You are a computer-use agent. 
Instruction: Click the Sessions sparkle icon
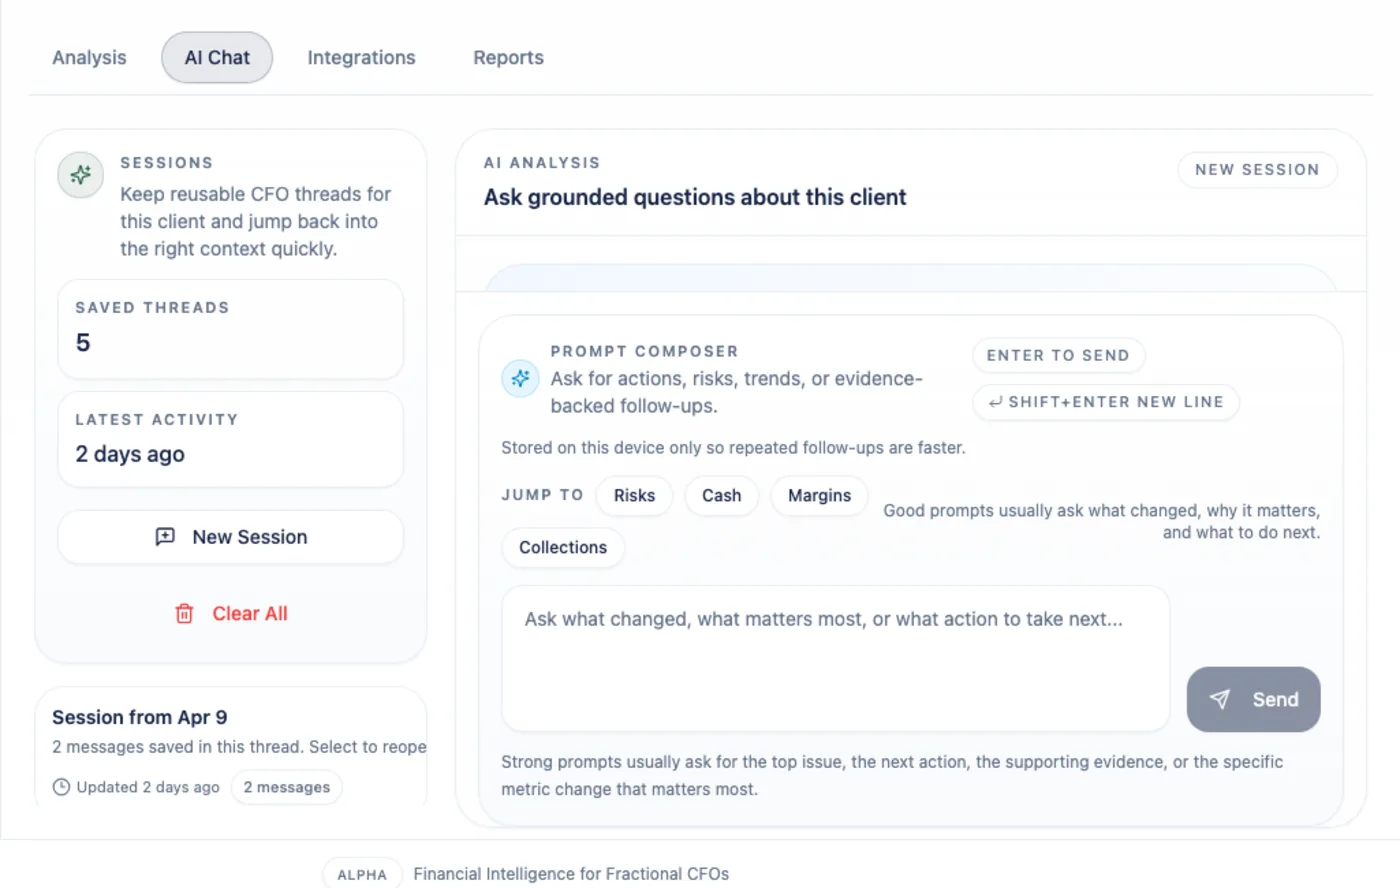click(79, 175)
